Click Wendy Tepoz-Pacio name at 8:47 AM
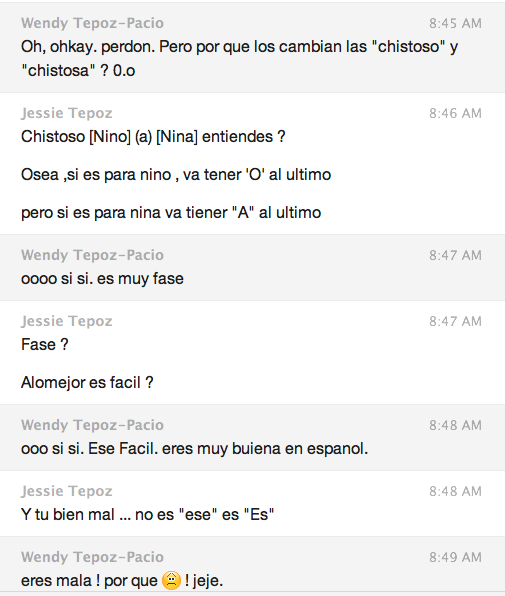This screenshot has height=596, width=505. (92, 255)
